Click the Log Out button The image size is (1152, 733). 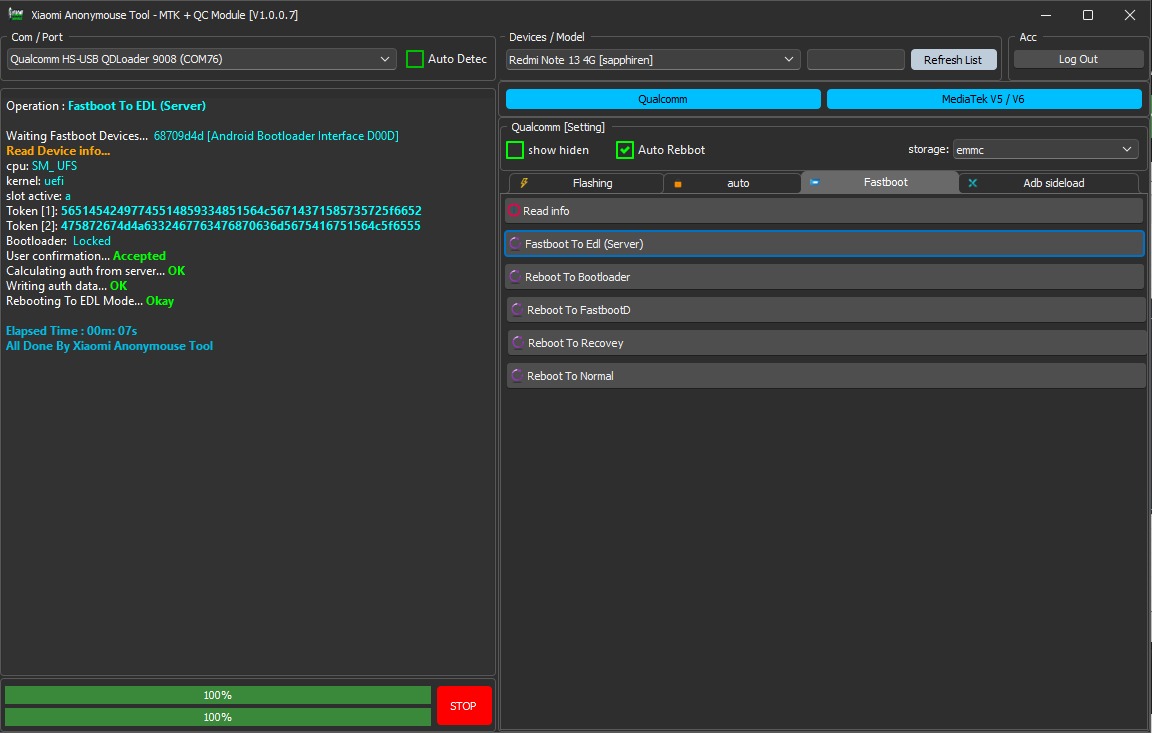coord(1078,58)
